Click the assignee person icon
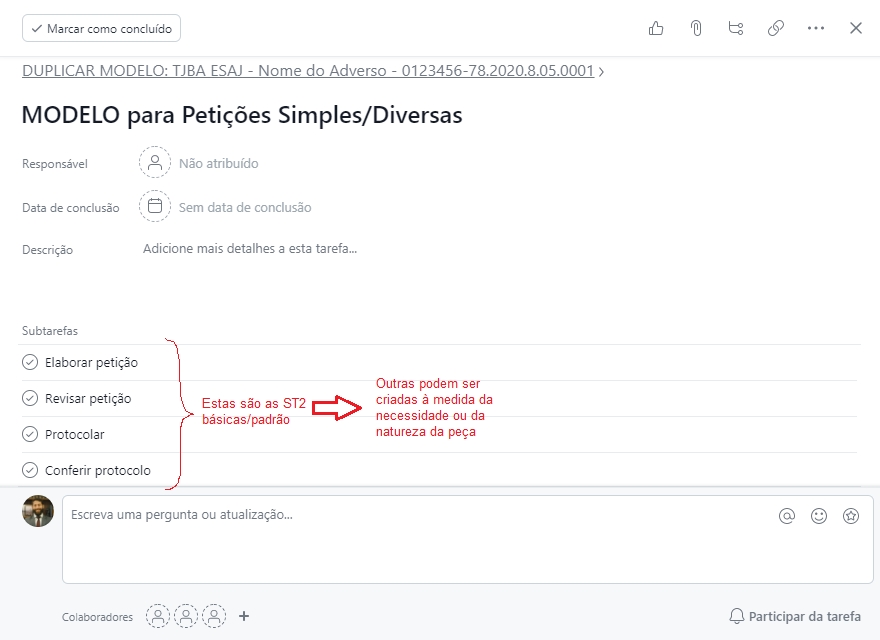The width and height of the screenshot is (880, 640). tap(155, 163)
